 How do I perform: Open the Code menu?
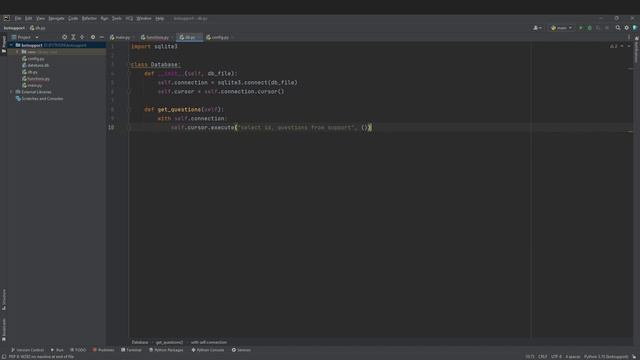tap(73, 18)
